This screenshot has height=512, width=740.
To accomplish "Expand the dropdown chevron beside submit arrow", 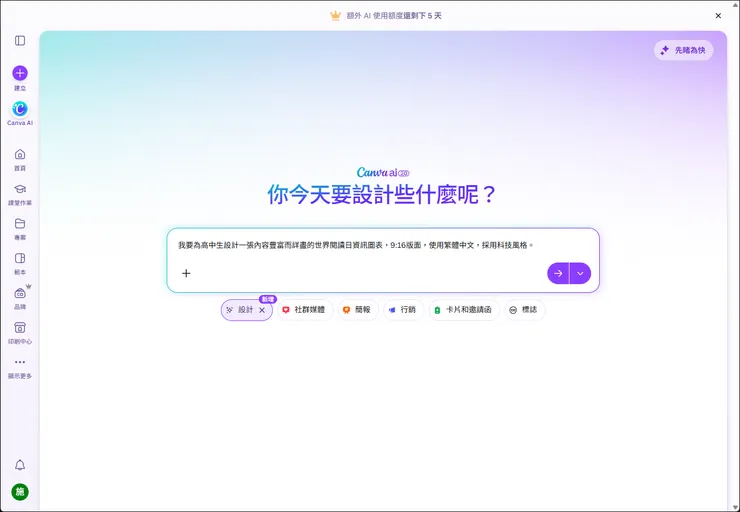I will tap(580, 273).
